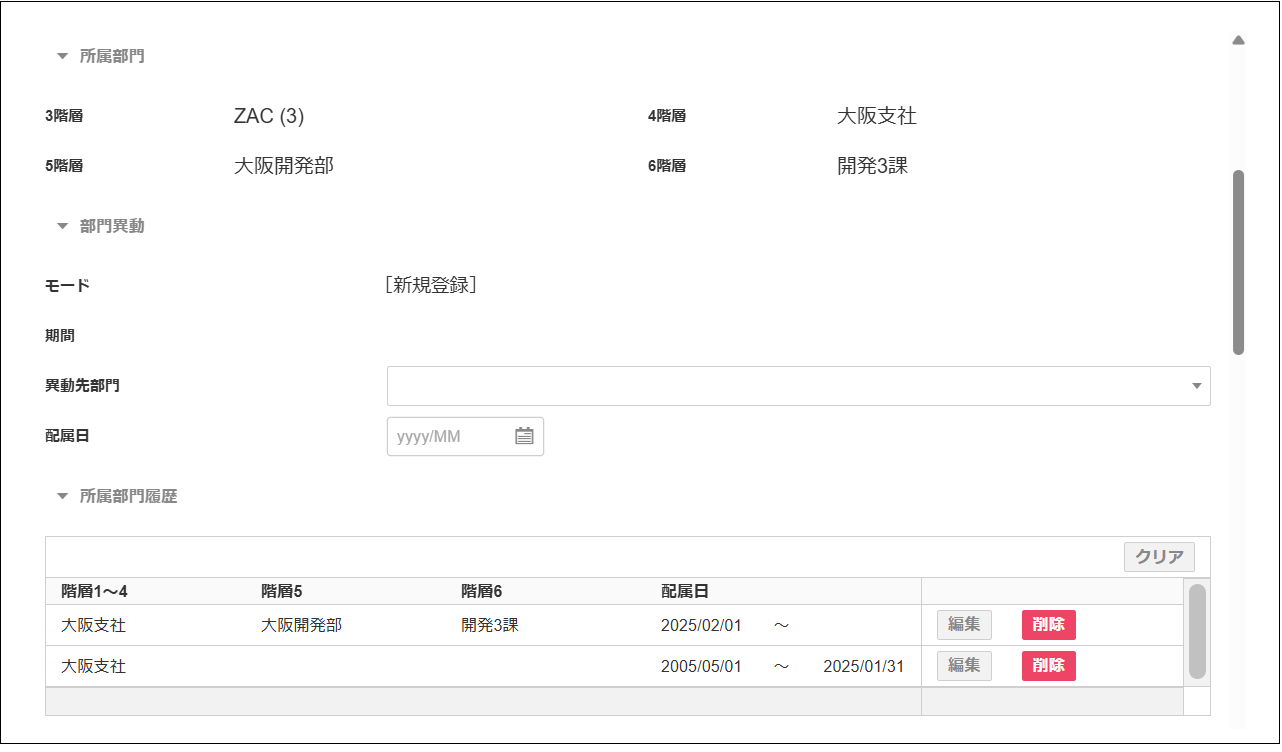Click the page scroll-up arrow
The height and width of the screenshot is (752, 1282).
tap(1238, 41)
